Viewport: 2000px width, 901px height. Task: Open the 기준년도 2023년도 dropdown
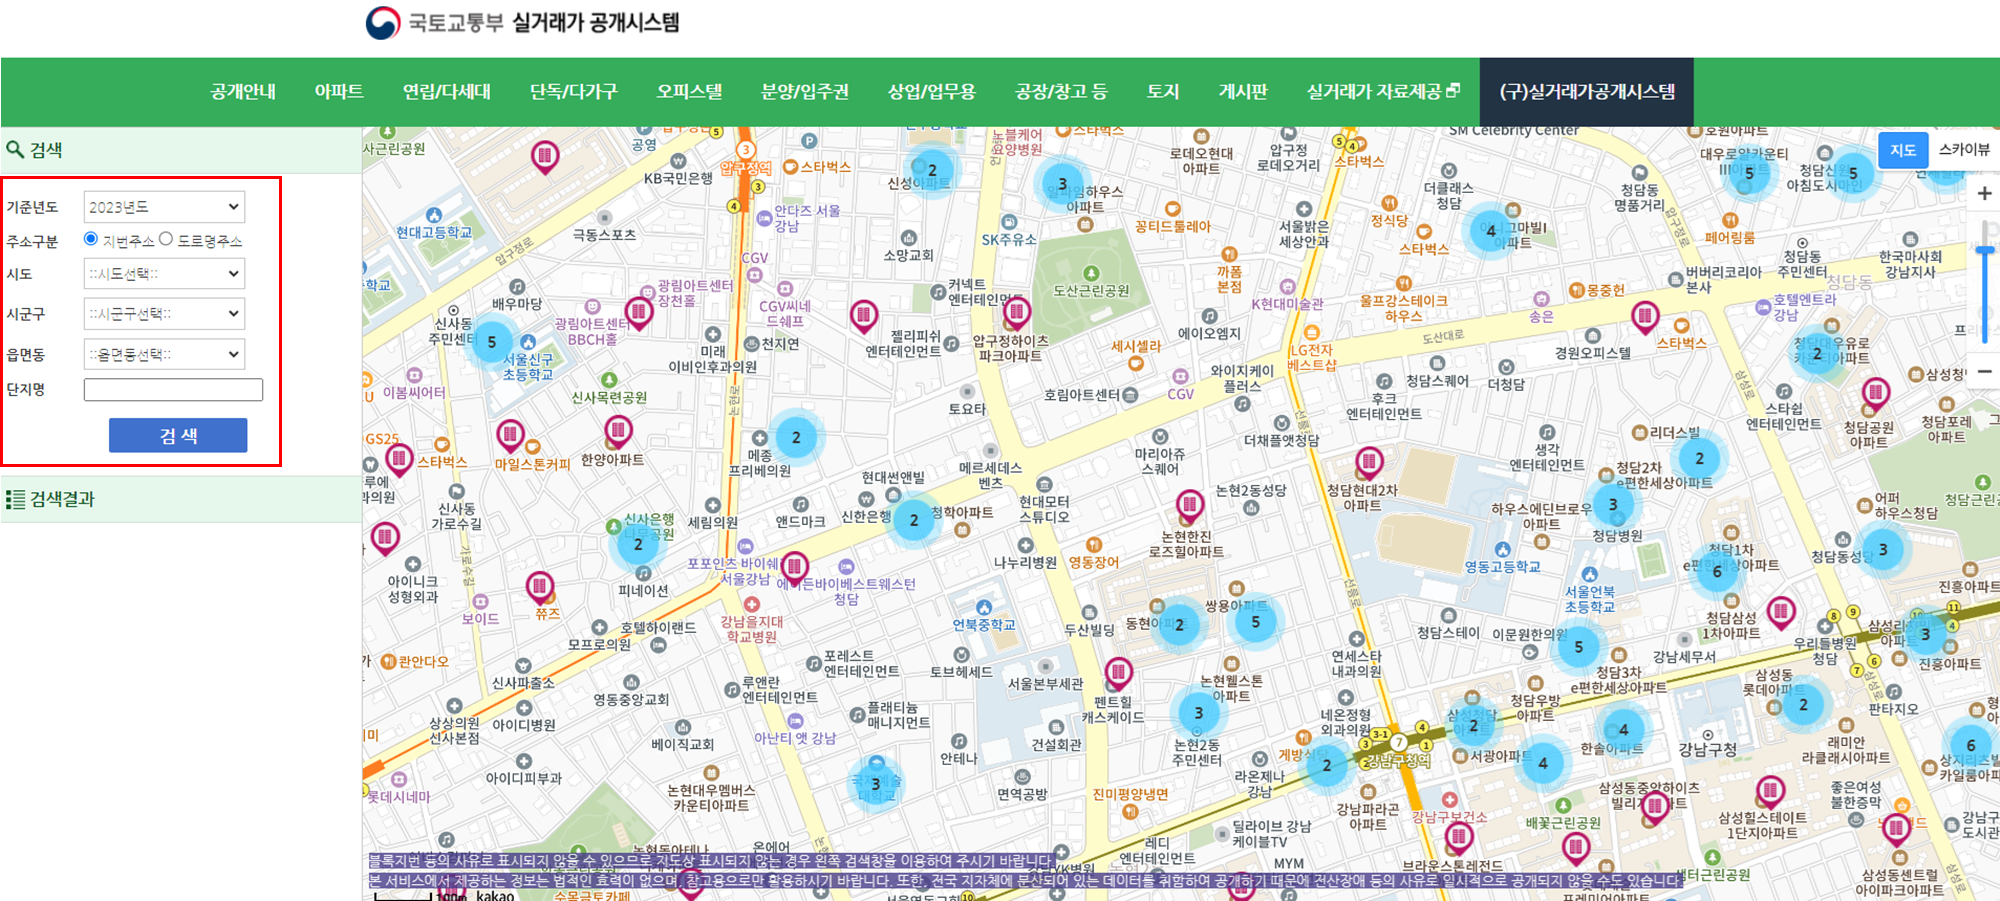point(164,207)
